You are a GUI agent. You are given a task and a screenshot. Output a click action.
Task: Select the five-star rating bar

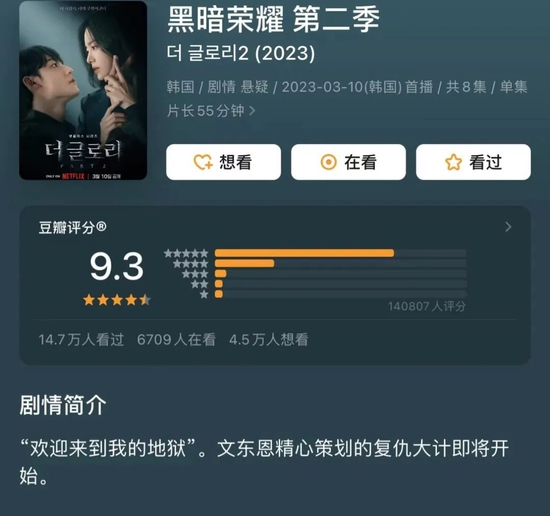tap(341, 253)
